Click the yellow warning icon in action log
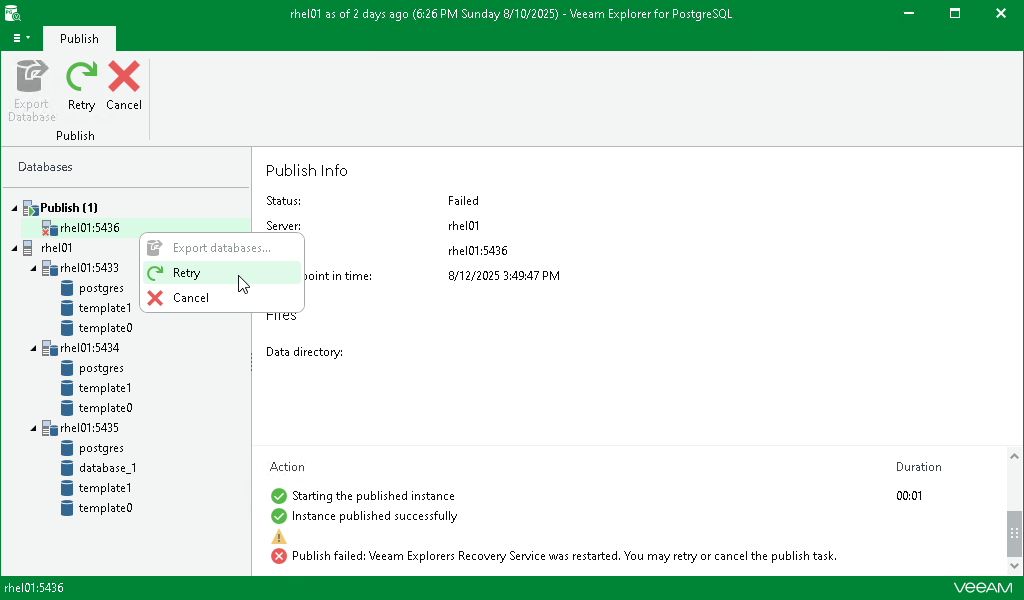 tap(279, 537)
